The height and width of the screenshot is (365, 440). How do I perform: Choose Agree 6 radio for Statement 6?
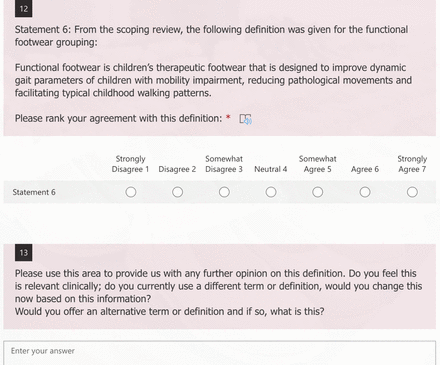(x=365, y=192)
